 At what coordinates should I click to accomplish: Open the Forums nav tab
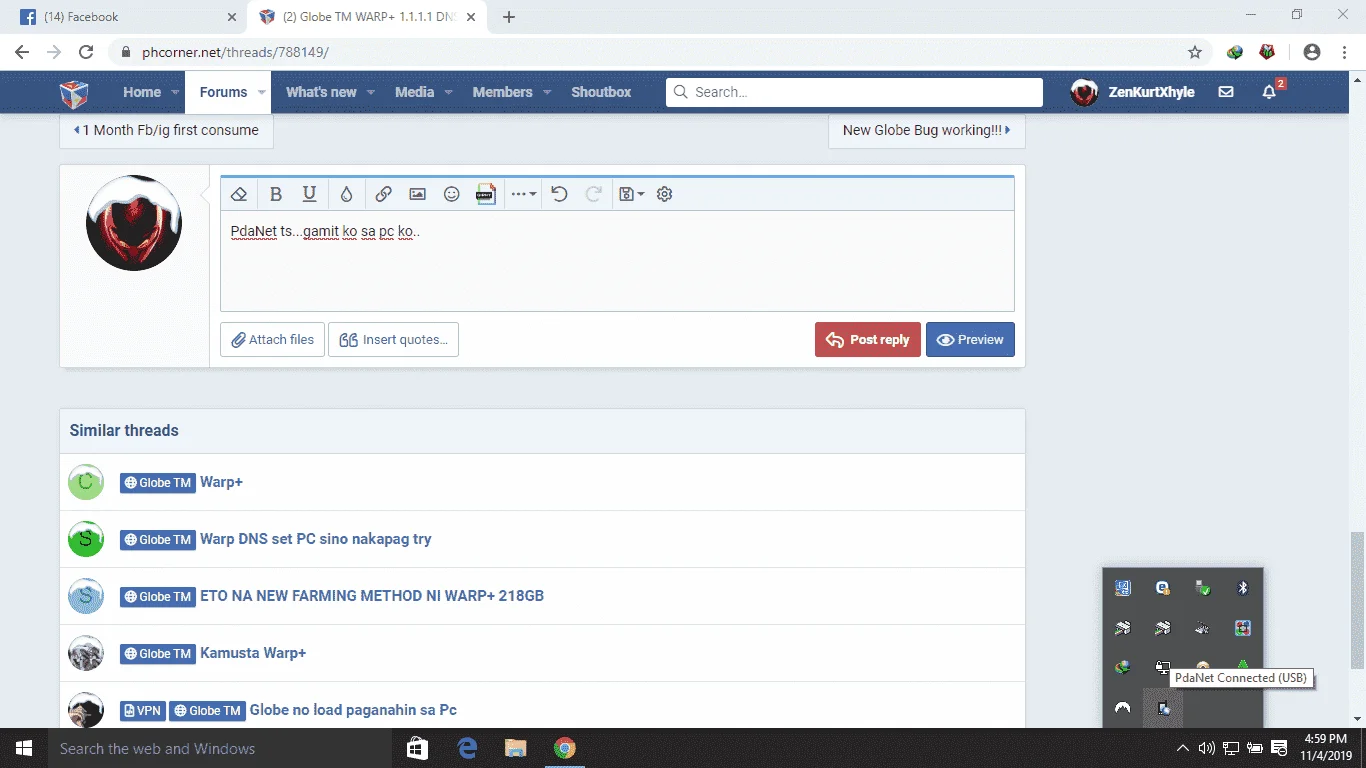[223, 92]
